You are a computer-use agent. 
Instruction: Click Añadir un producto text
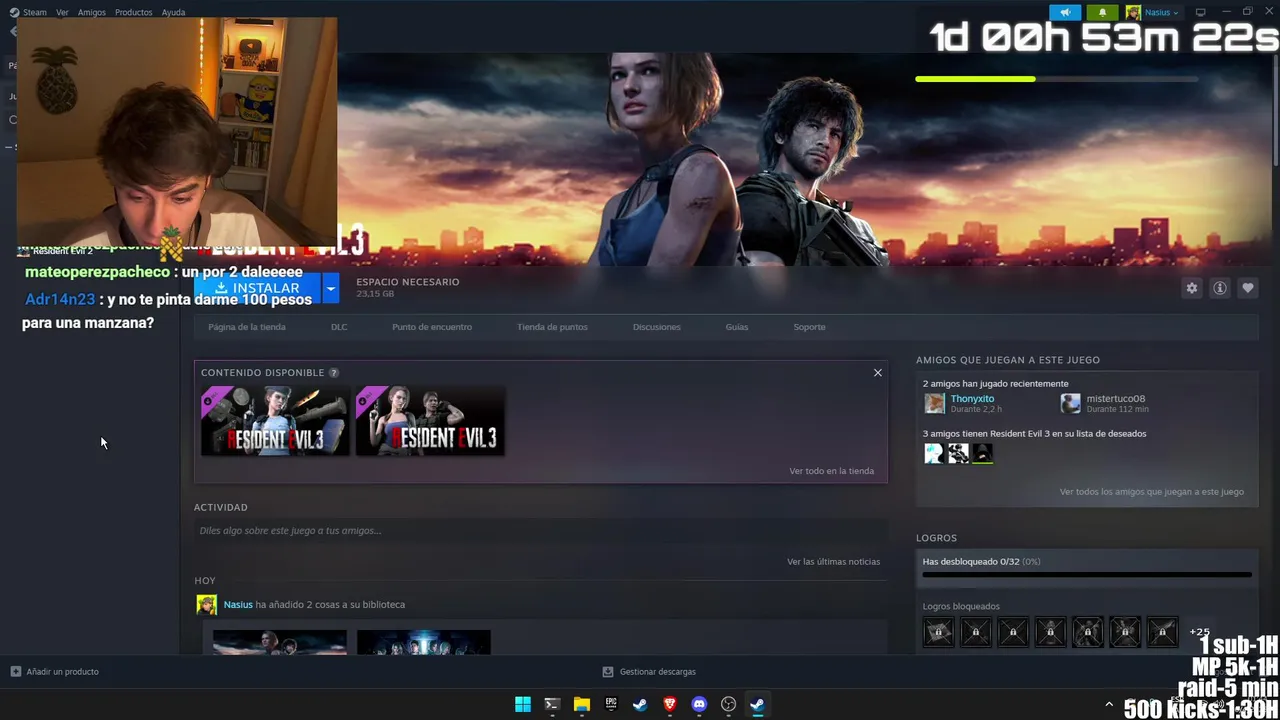tap(62, 672)
